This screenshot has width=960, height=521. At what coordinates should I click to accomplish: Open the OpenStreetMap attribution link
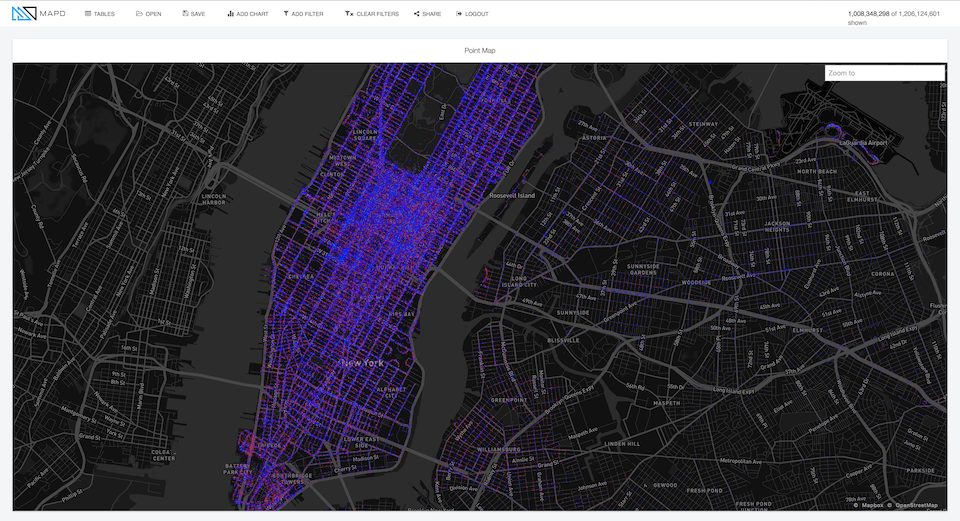coord(917,505)
